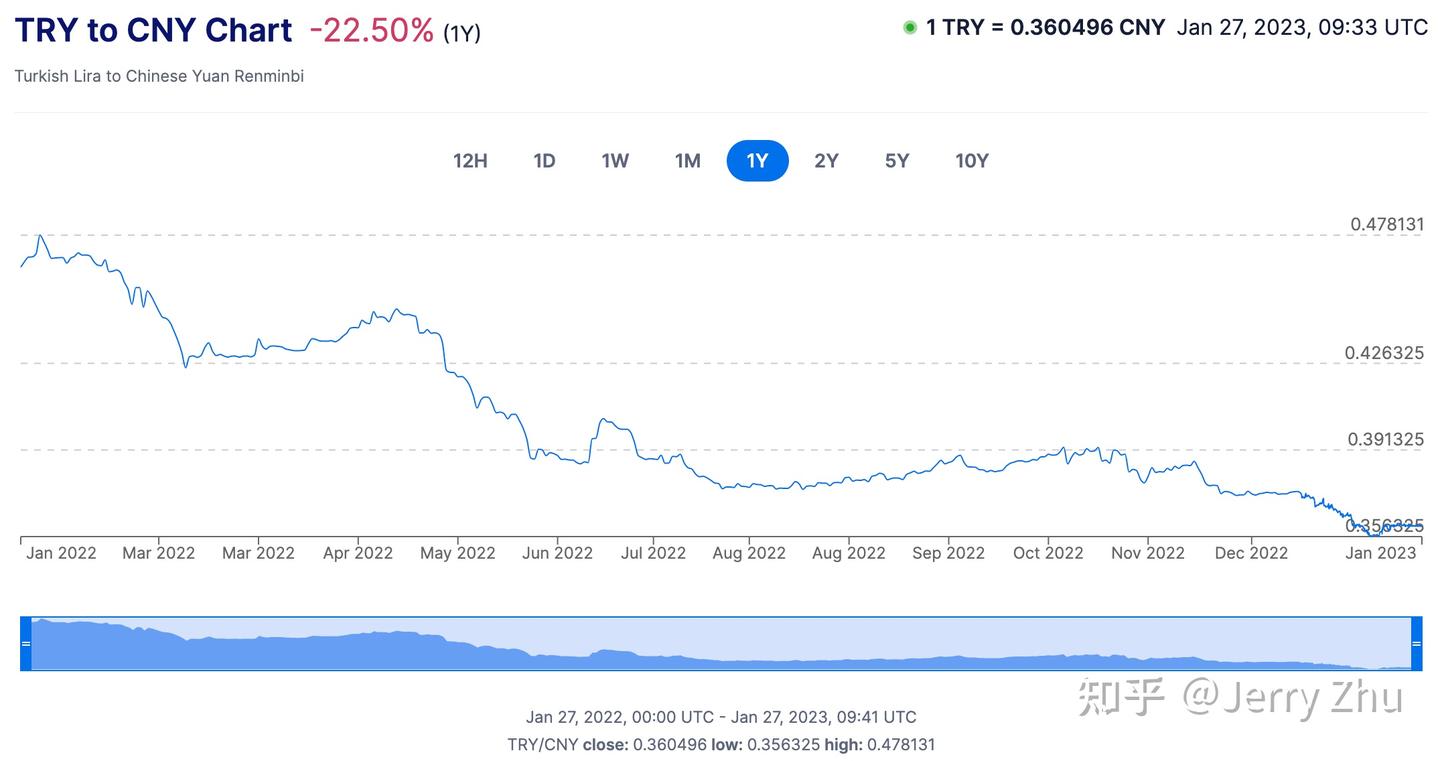The height and width of the screenshot is (761, 1440).
Task: Select the 1M time range
Action: click(x=687, y=160)
